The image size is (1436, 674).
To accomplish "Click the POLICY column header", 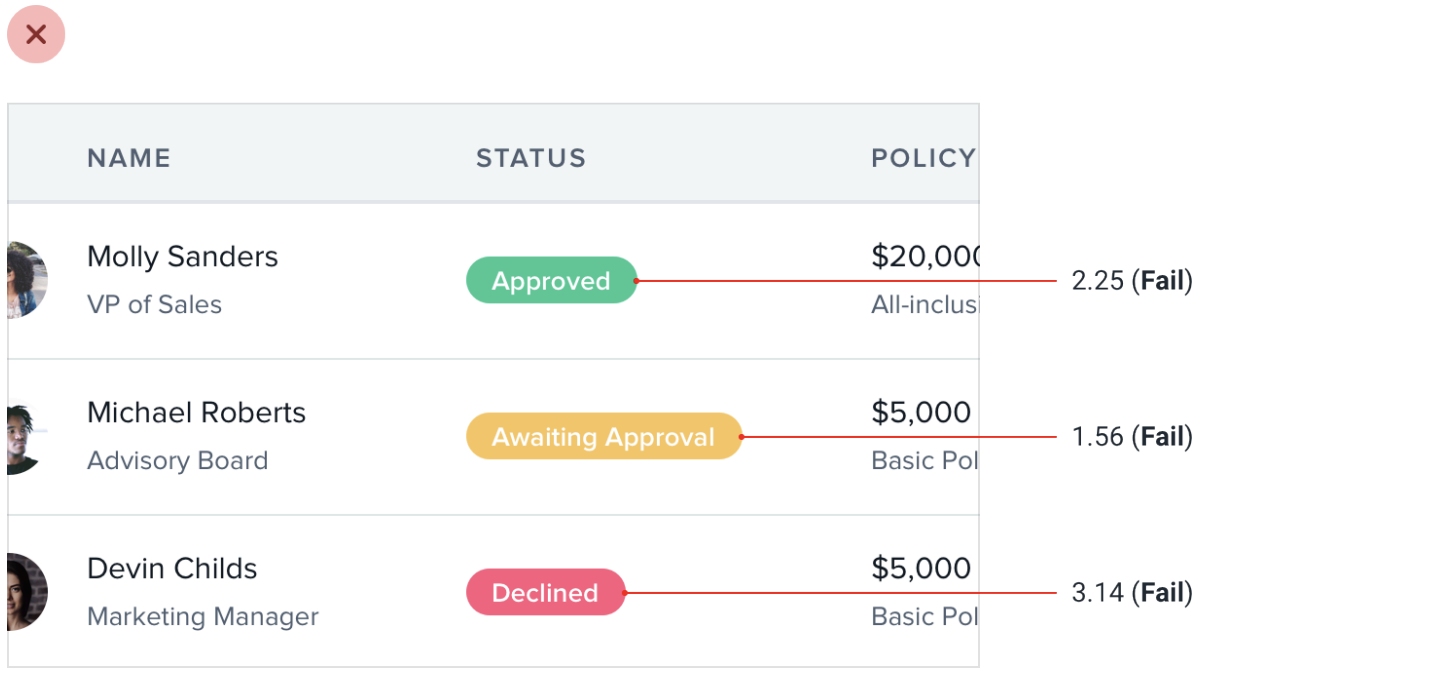I will (922, 158).
